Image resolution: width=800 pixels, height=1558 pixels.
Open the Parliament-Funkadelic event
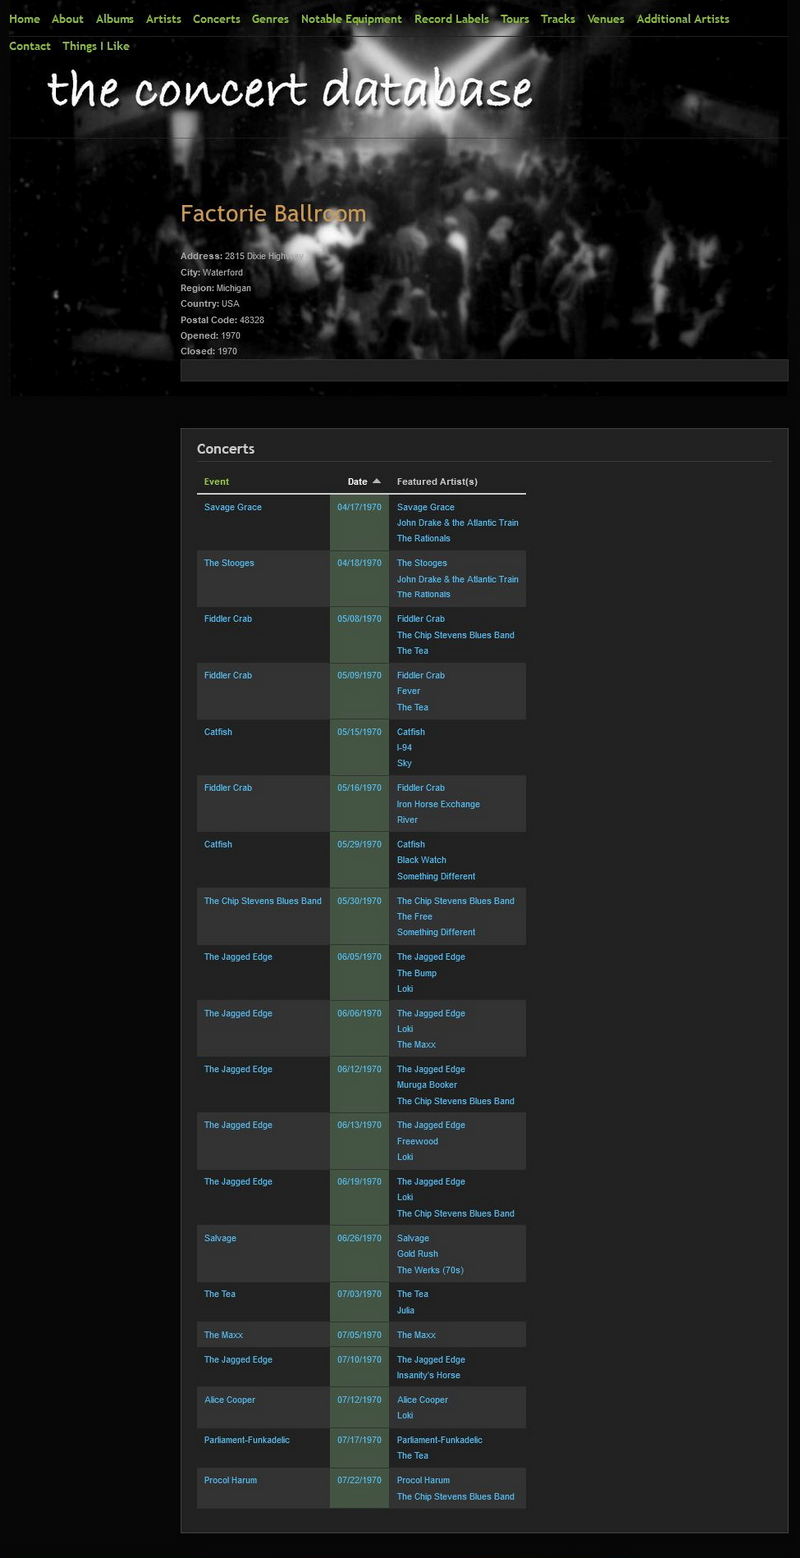[246, 1439]
